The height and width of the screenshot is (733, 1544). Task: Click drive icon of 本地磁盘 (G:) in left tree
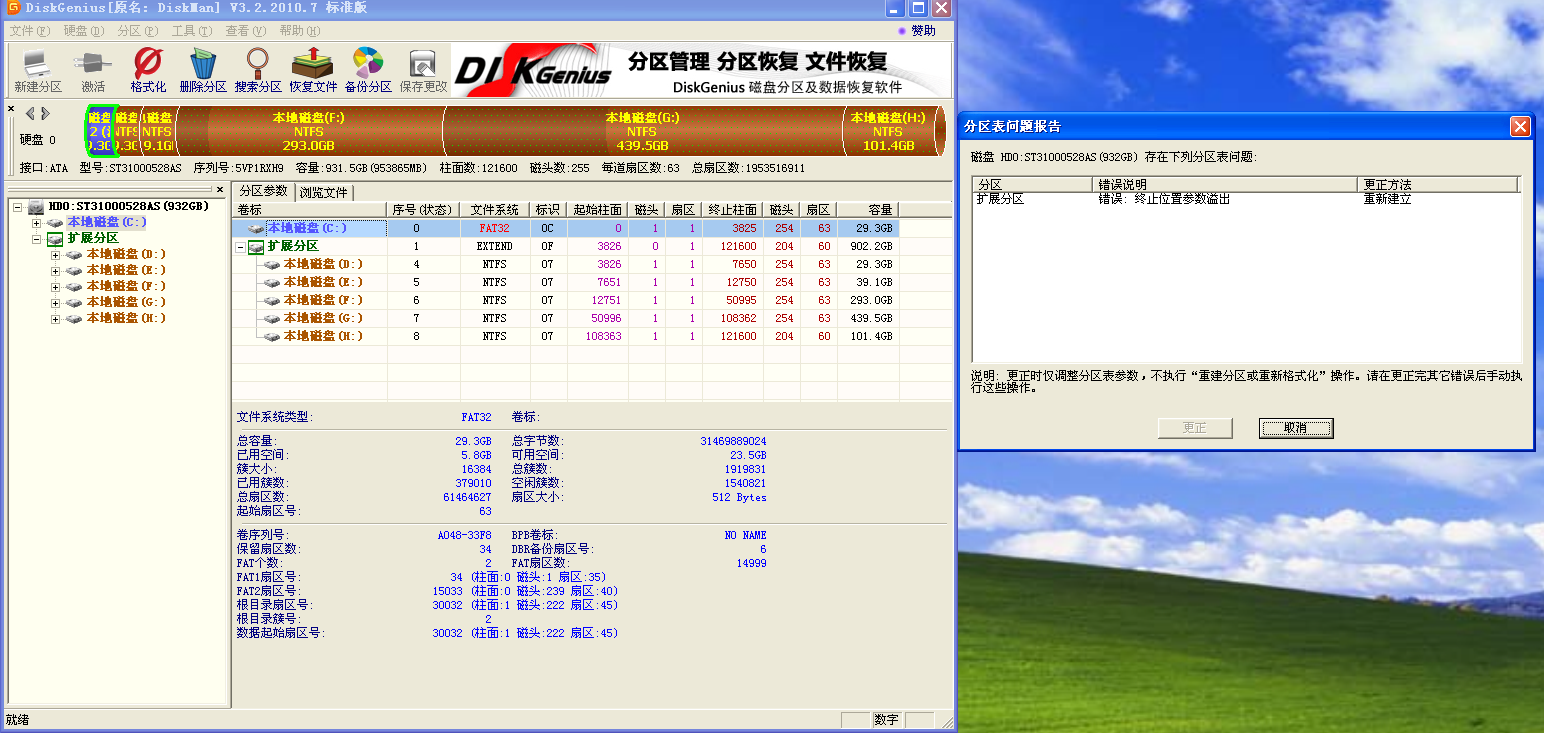click(74, 302)
